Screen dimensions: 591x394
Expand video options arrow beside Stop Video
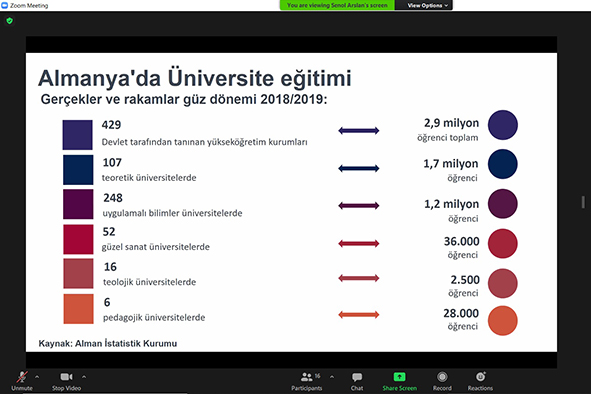coord(84,377)
